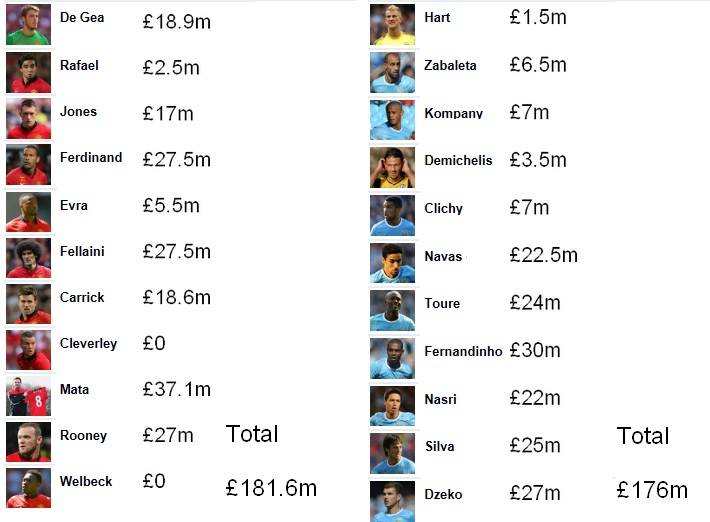Select the Kompany name text
Image resolution: width=710 pixels, height=522 pixels.
454,113
